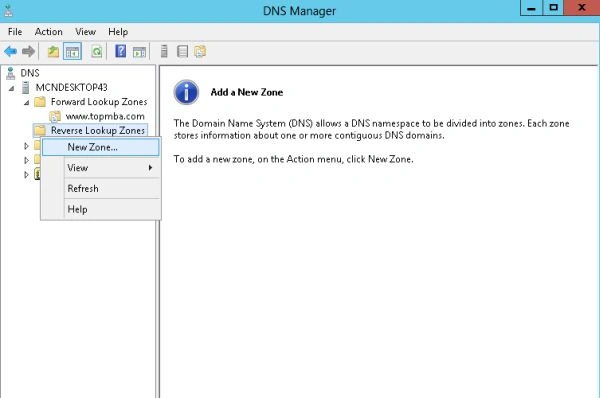Viewport: 600px width, 398px height.
Task: Minimize the DNS Manager window
Action: [x=531, y=8]
